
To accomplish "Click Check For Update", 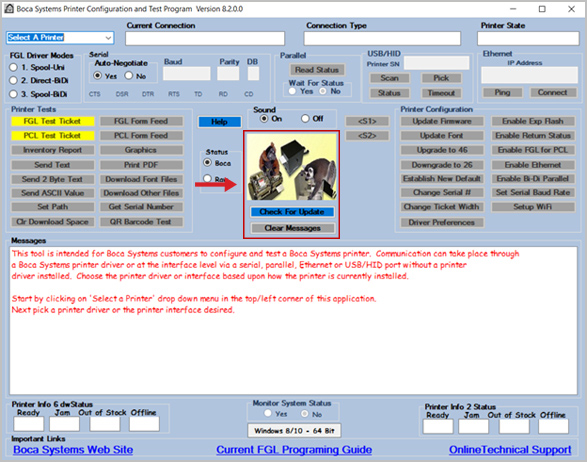I will pos(292,212).
